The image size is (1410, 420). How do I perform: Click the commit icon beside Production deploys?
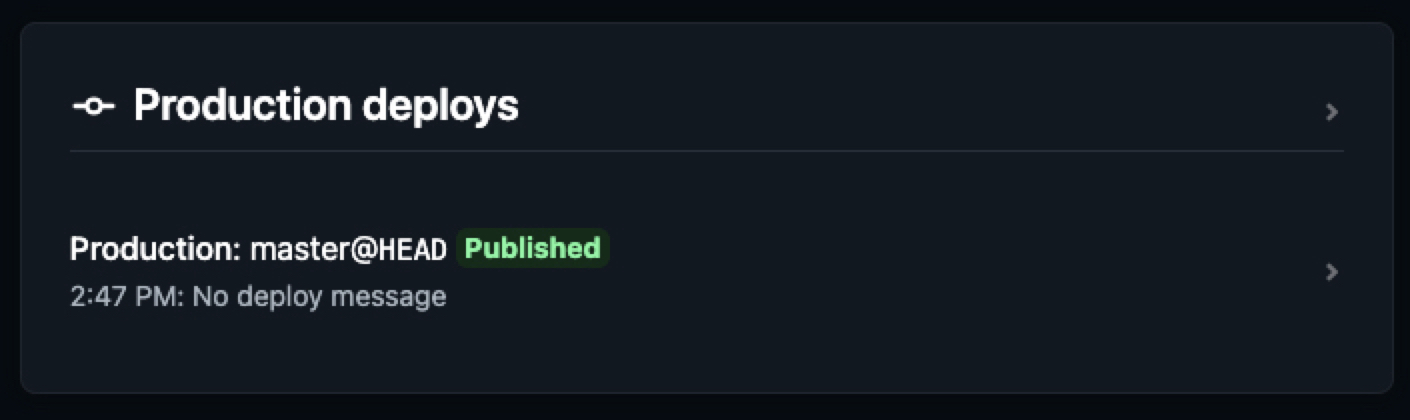[x=93, y=106]
